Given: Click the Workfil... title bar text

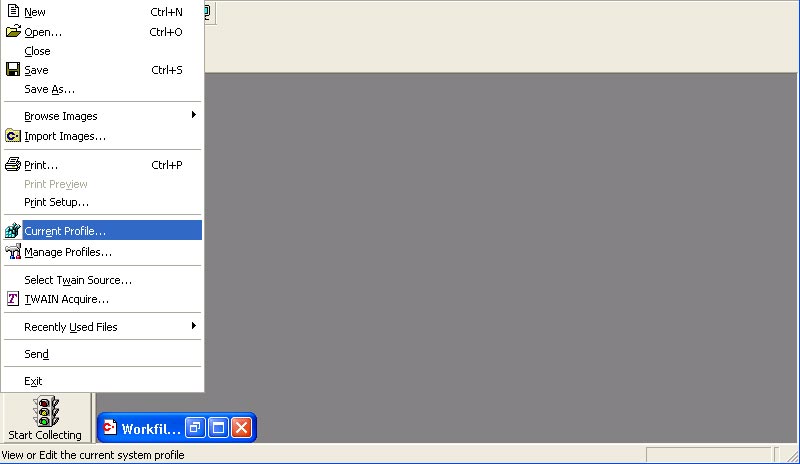Looking at the screenshot, I should coord(151,428).
